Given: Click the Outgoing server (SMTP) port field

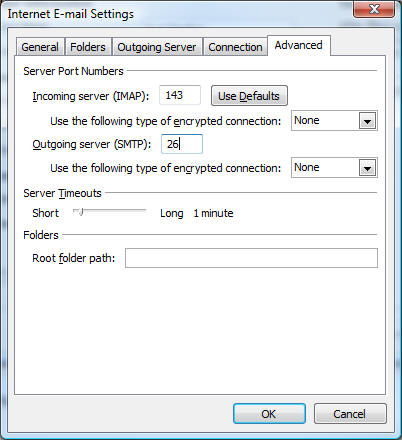Looking at the screenshot, I should 182,144.
